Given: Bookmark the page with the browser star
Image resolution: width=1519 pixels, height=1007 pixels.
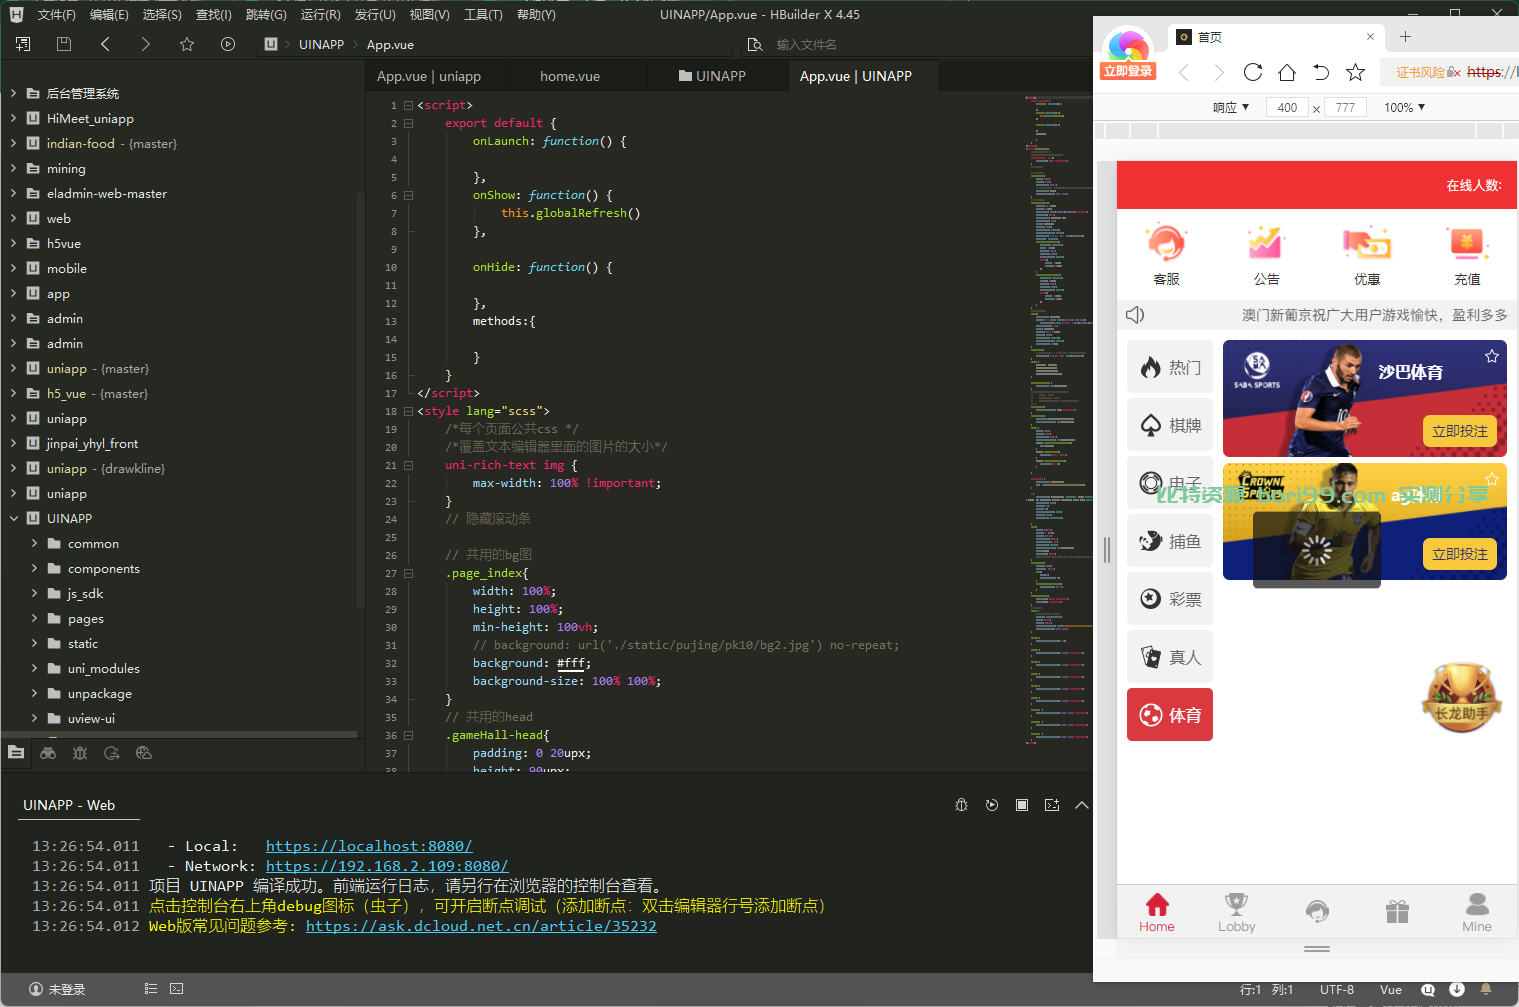Looking at the screenshot, I should (1356, 72).
